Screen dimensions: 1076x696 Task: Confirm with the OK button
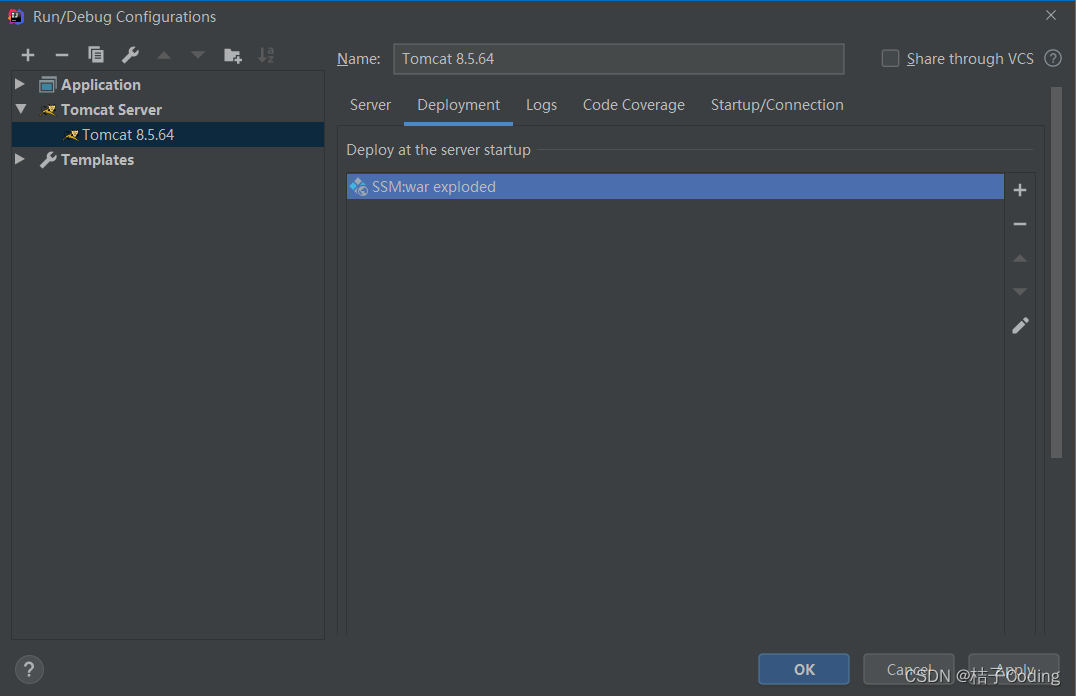coord(804,669)
